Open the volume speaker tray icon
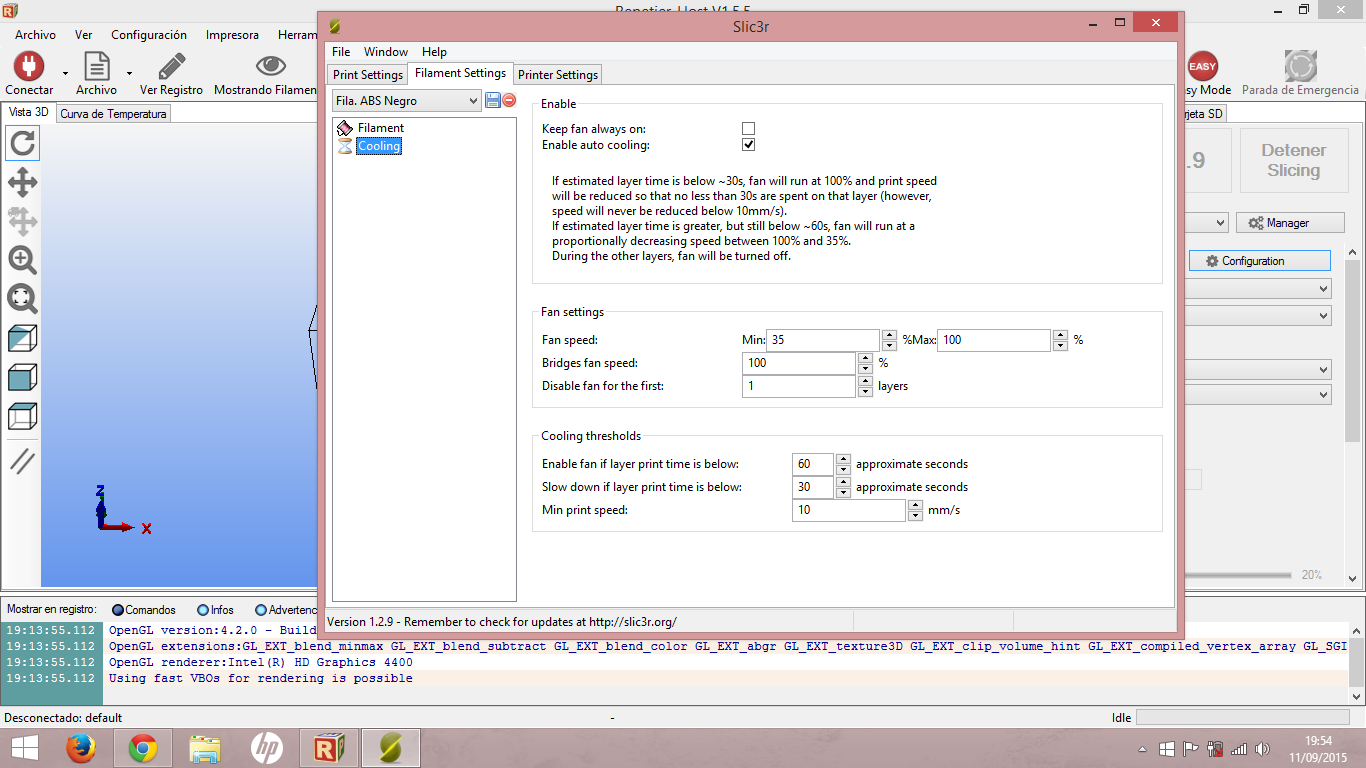The image size is (1366, 768). pos(1262,748)
